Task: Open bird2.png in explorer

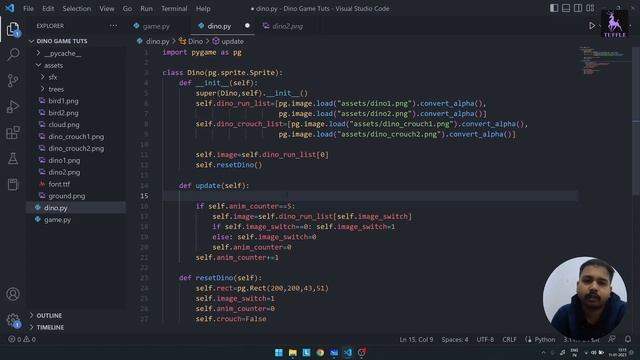Action: 63,113
